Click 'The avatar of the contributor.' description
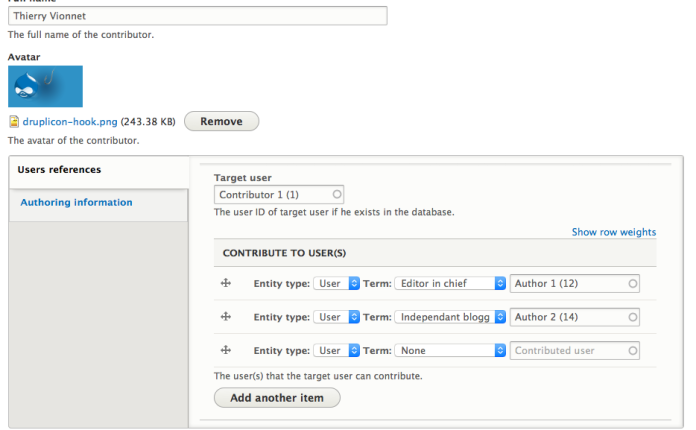 click(x=74, y=140)
